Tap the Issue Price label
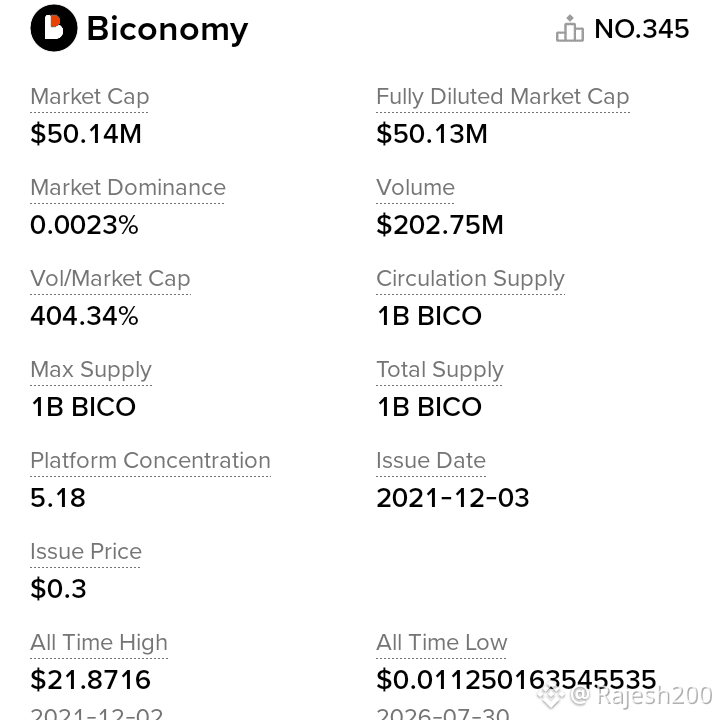Image resolution: width=720 pixels, height=720 pixels. tap(86, 551)
